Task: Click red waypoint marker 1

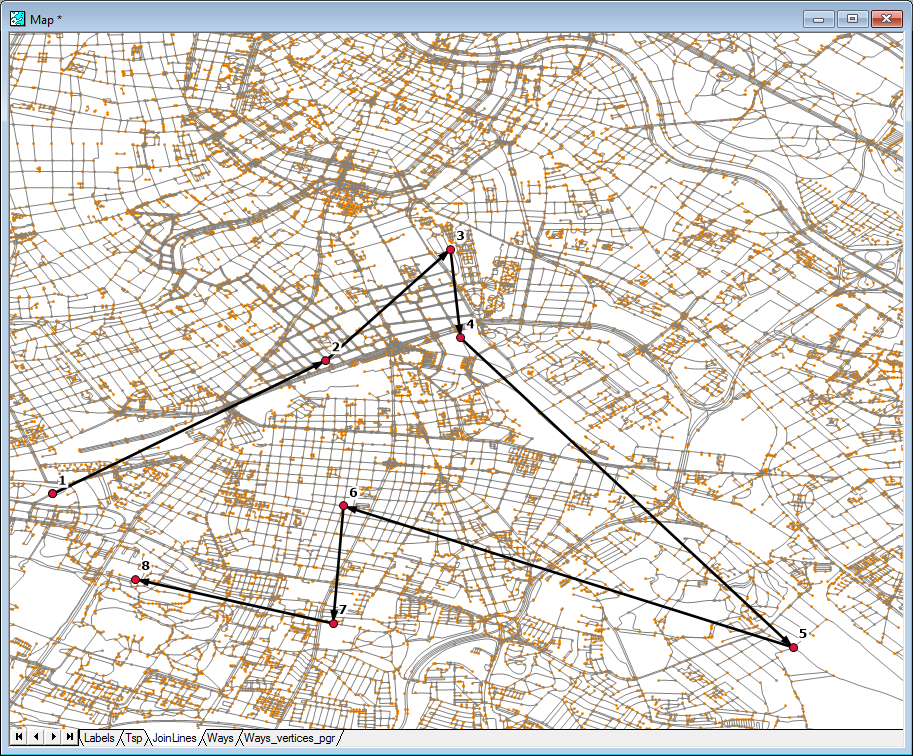Action: tap(52, 493)
